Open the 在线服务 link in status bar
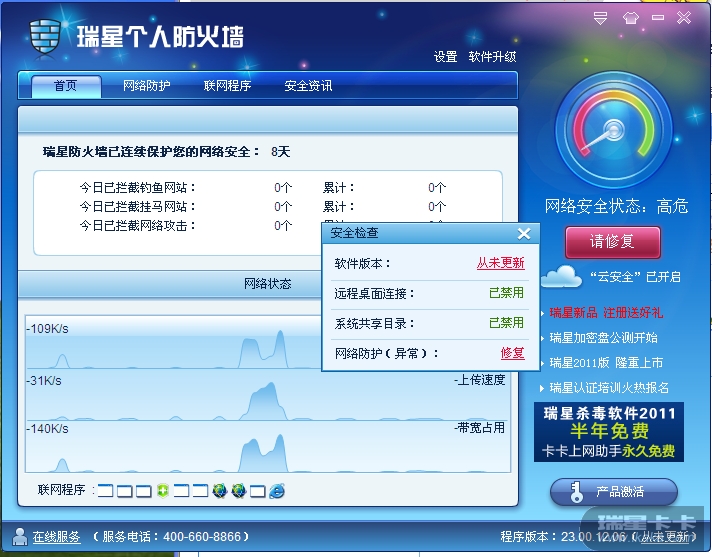The image size is (712, 557). pyautogui.click(x=56, y=537)
